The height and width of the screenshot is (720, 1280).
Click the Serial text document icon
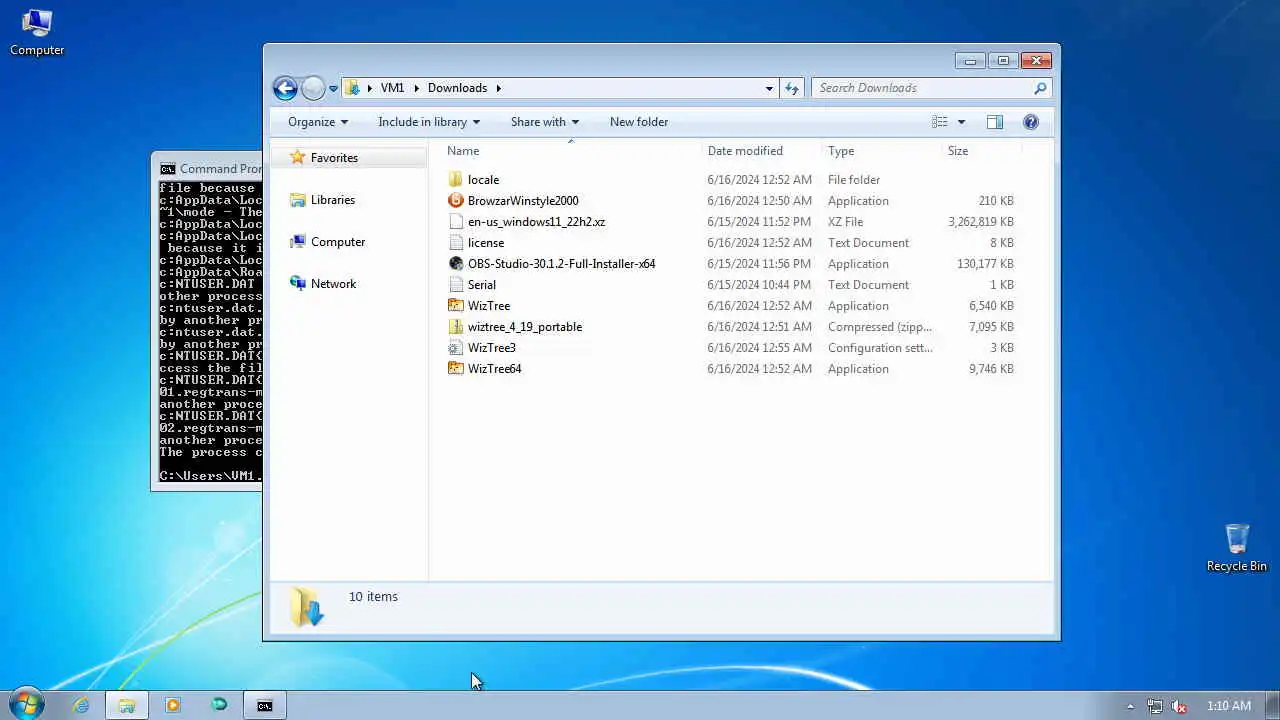[x=456, y=285]
